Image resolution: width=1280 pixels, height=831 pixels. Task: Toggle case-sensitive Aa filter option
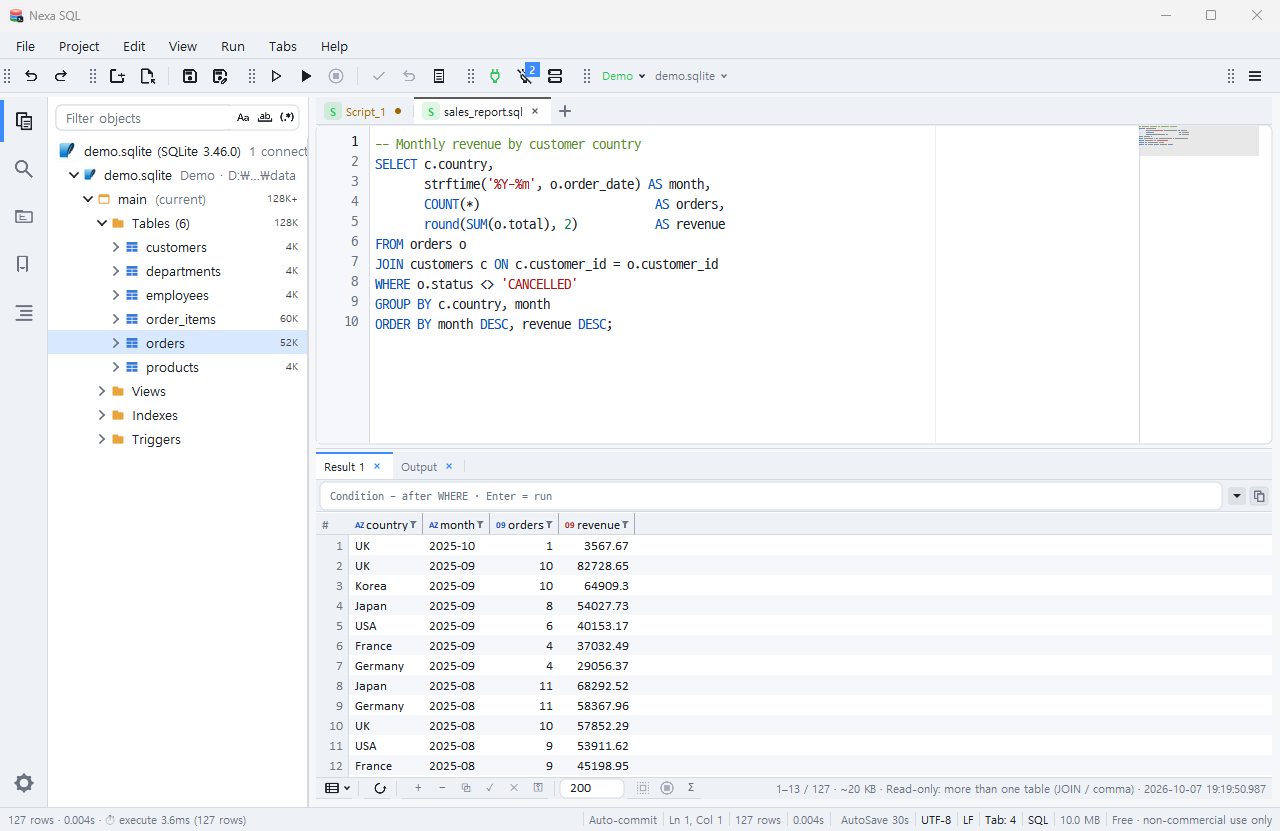point(243,118)
